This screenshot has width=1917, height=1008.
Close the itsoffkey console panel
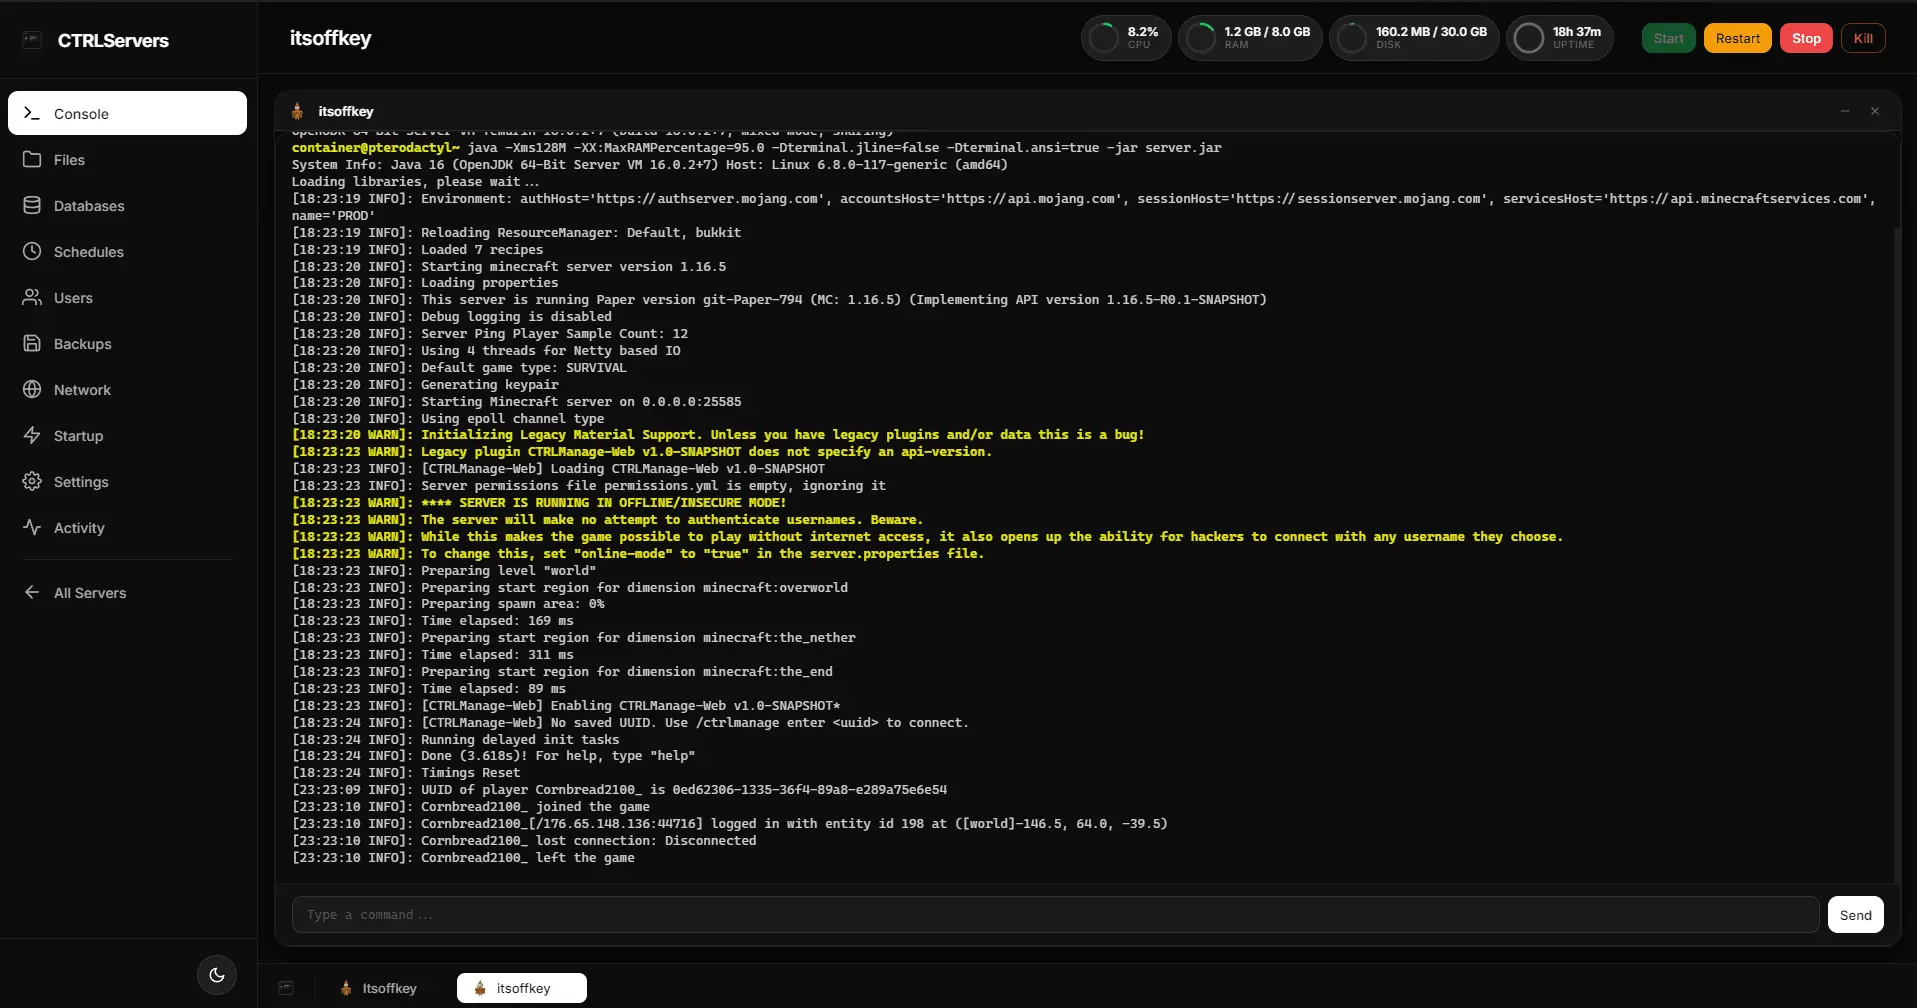(x=1875, y=111)
